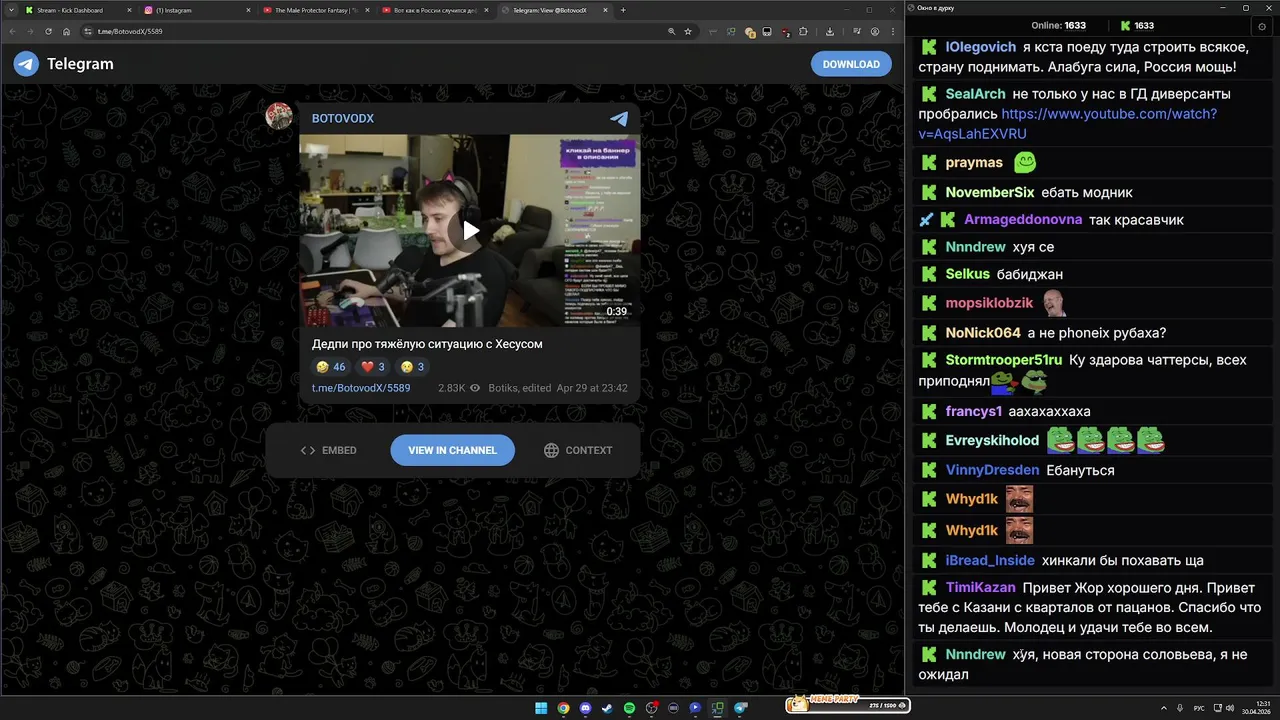Open the browser downloads icon
Image resolution: width=1280 pixels, height=720 pixels.
click(830, 31)
